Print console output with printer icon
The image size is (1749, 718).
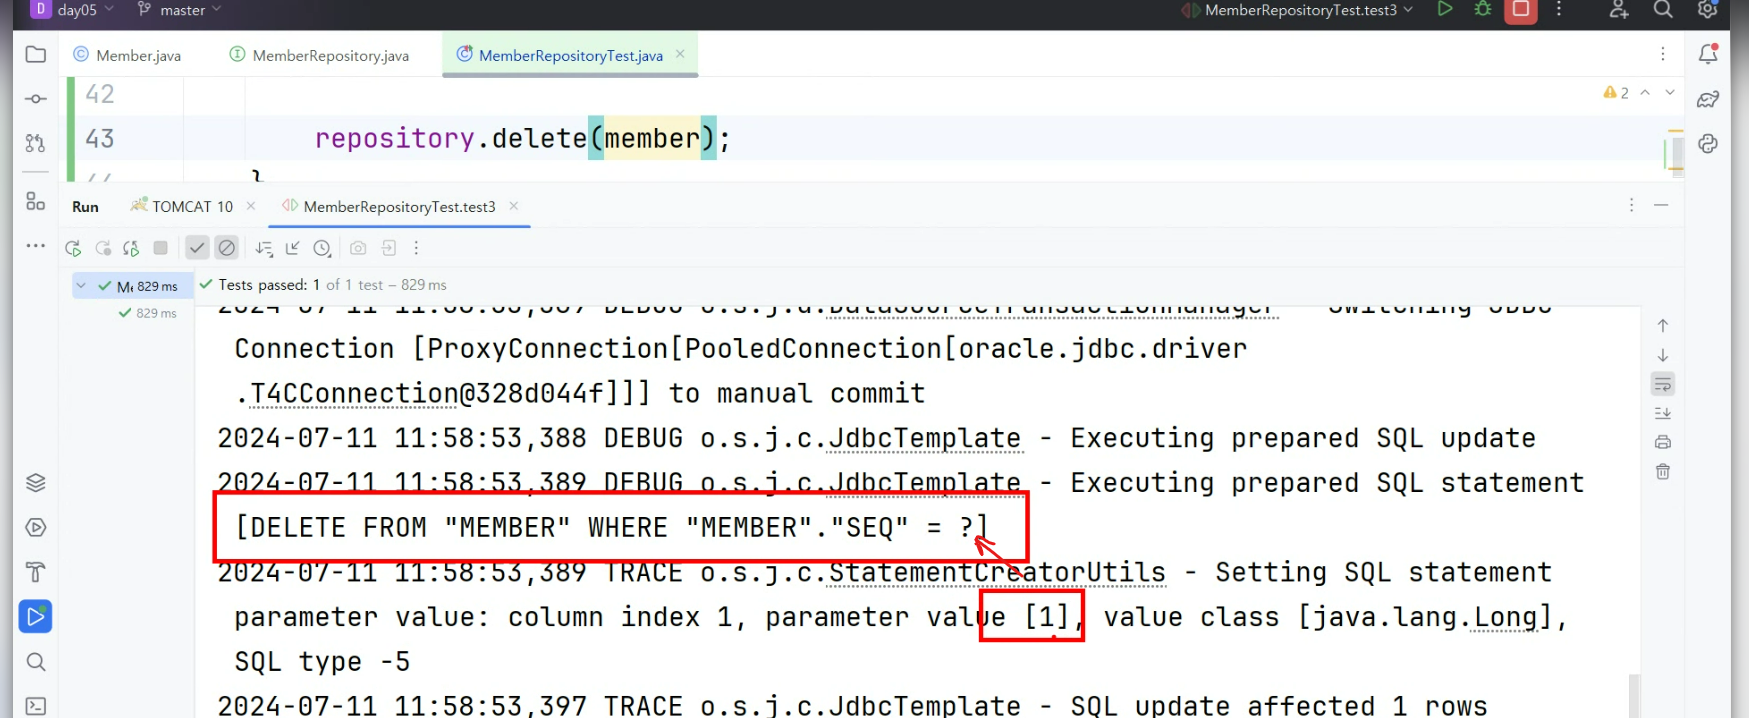(x=1663, y=442)
